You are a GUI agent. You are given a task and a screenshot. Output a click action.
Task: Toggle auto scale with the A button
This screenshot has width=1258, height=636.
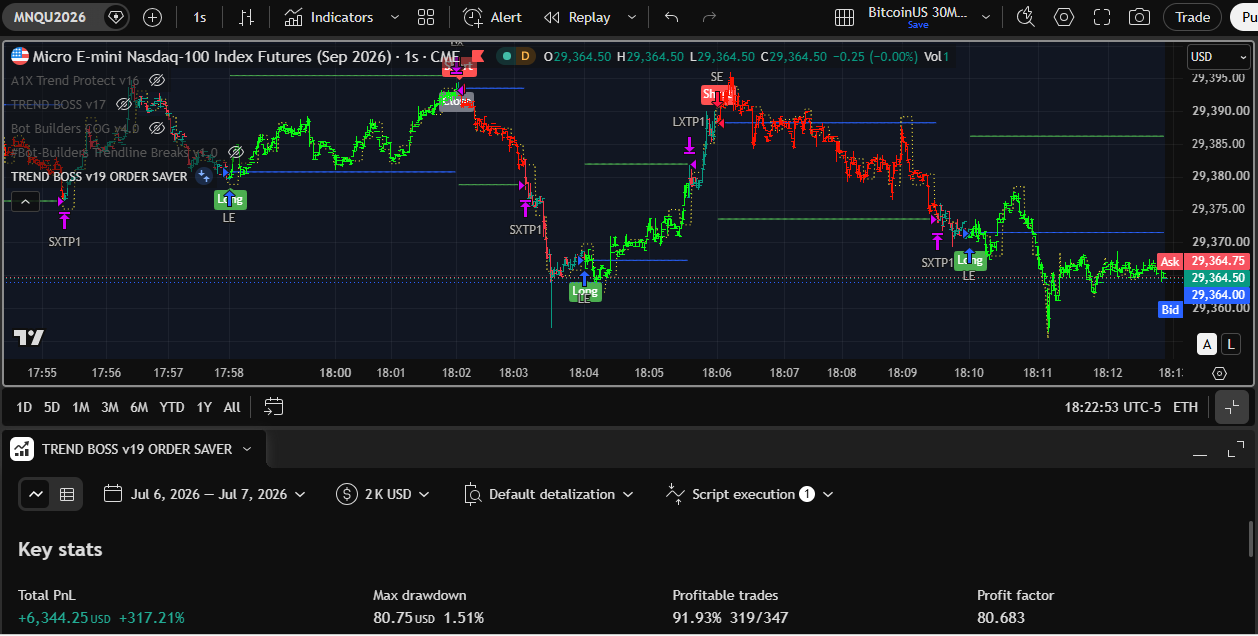(1208, 344)
